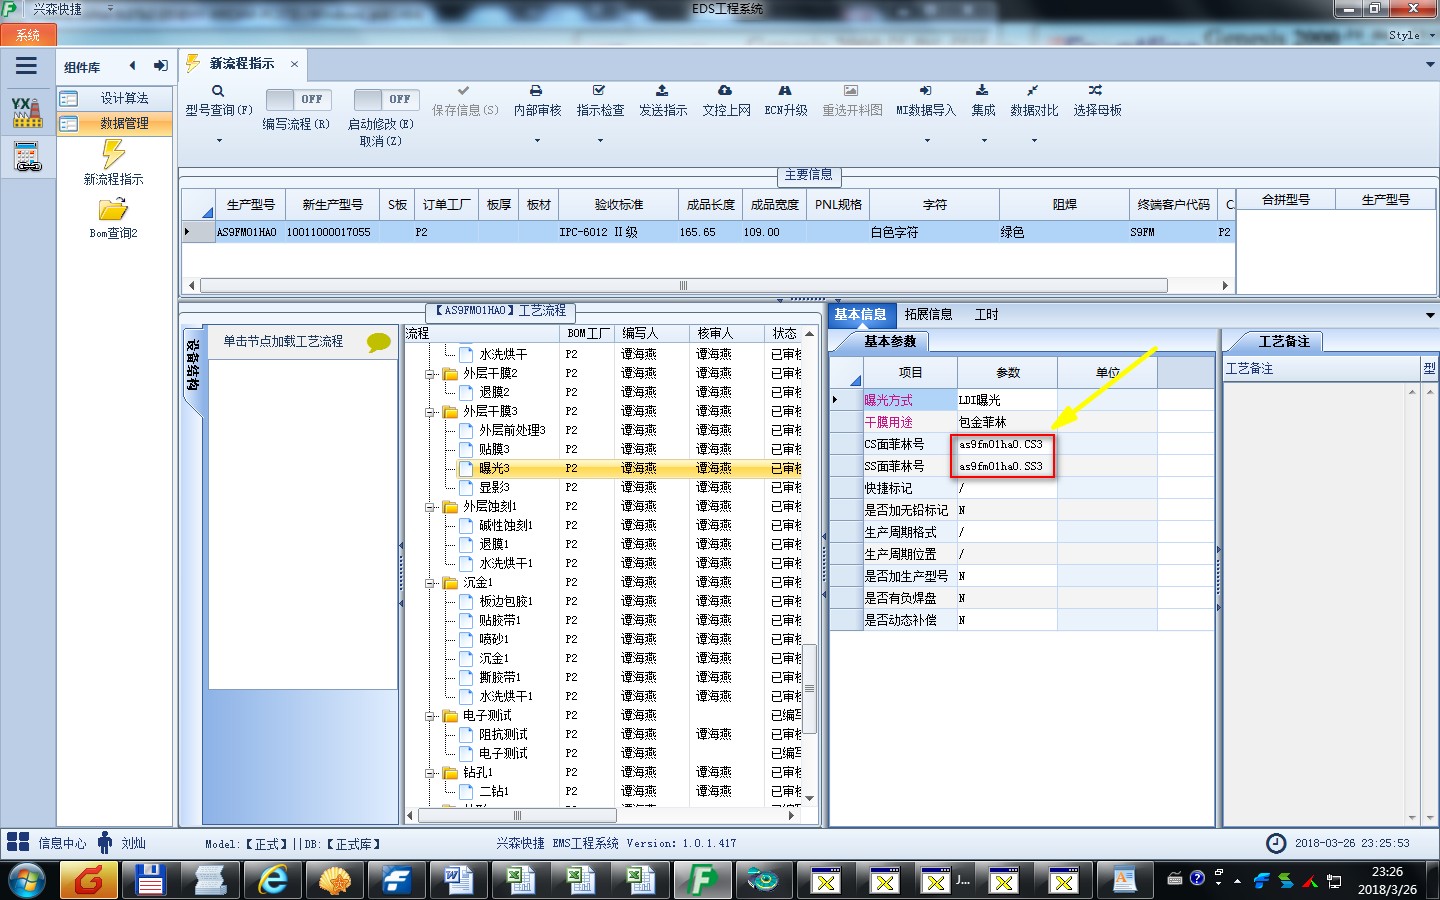
Task: Click the main info table horizontal scrollbar
Action: tap(683, 286)
